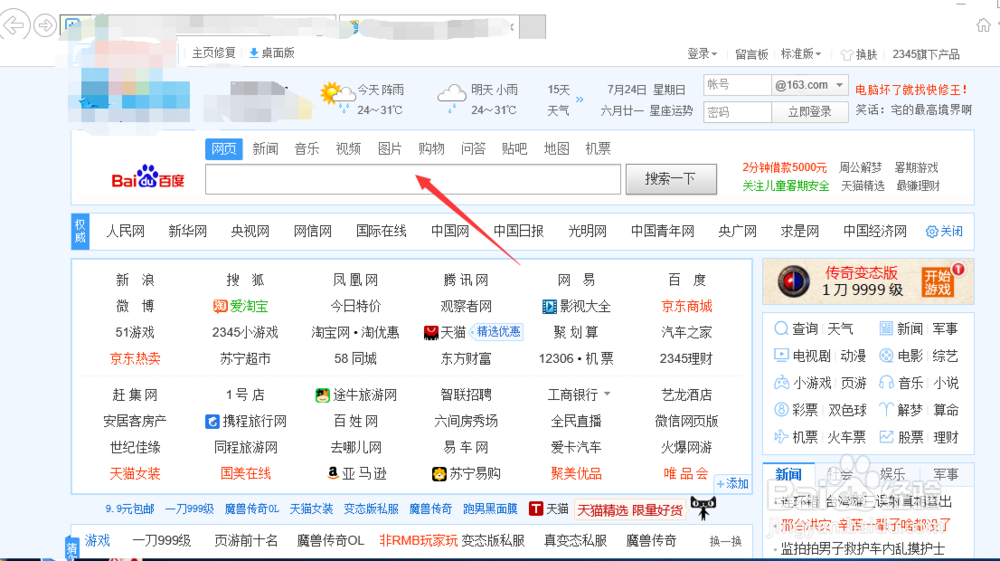Select the 图片 search tab
This screenshot has height=561, width=1000.
coord(390,149)
